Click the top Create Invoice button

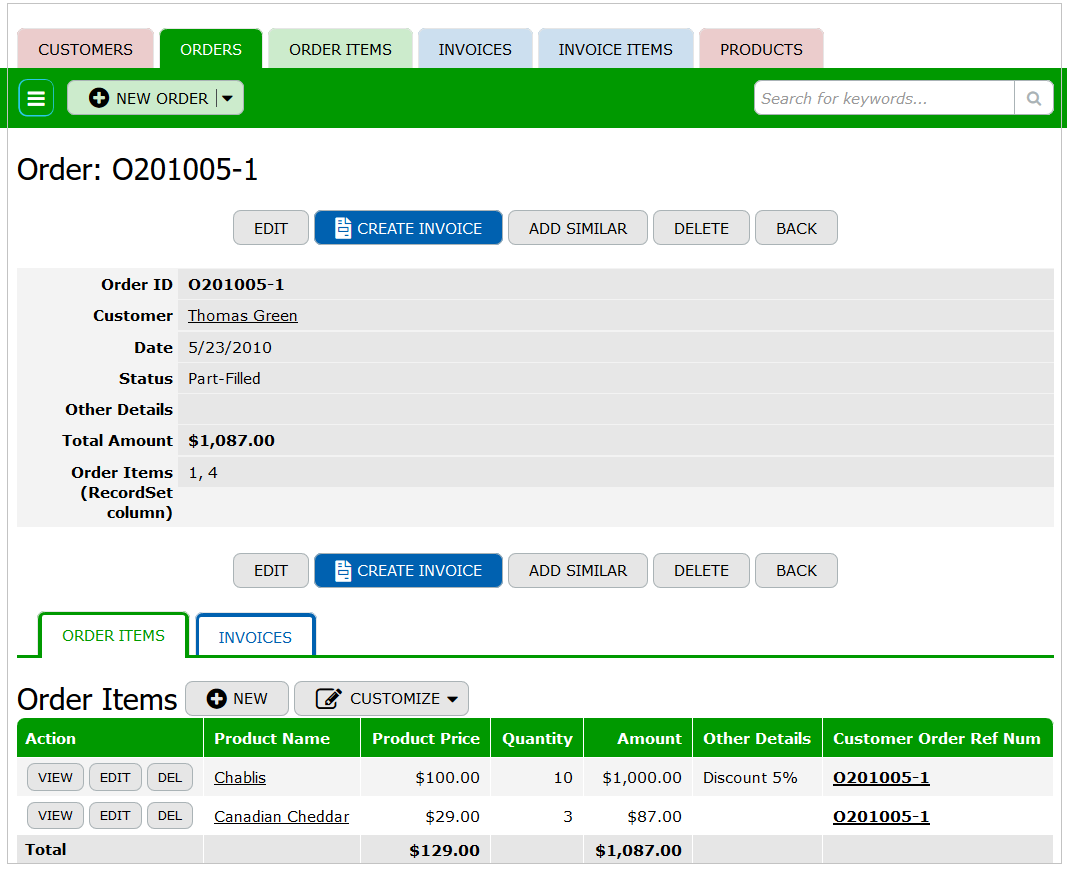point(408,228)
